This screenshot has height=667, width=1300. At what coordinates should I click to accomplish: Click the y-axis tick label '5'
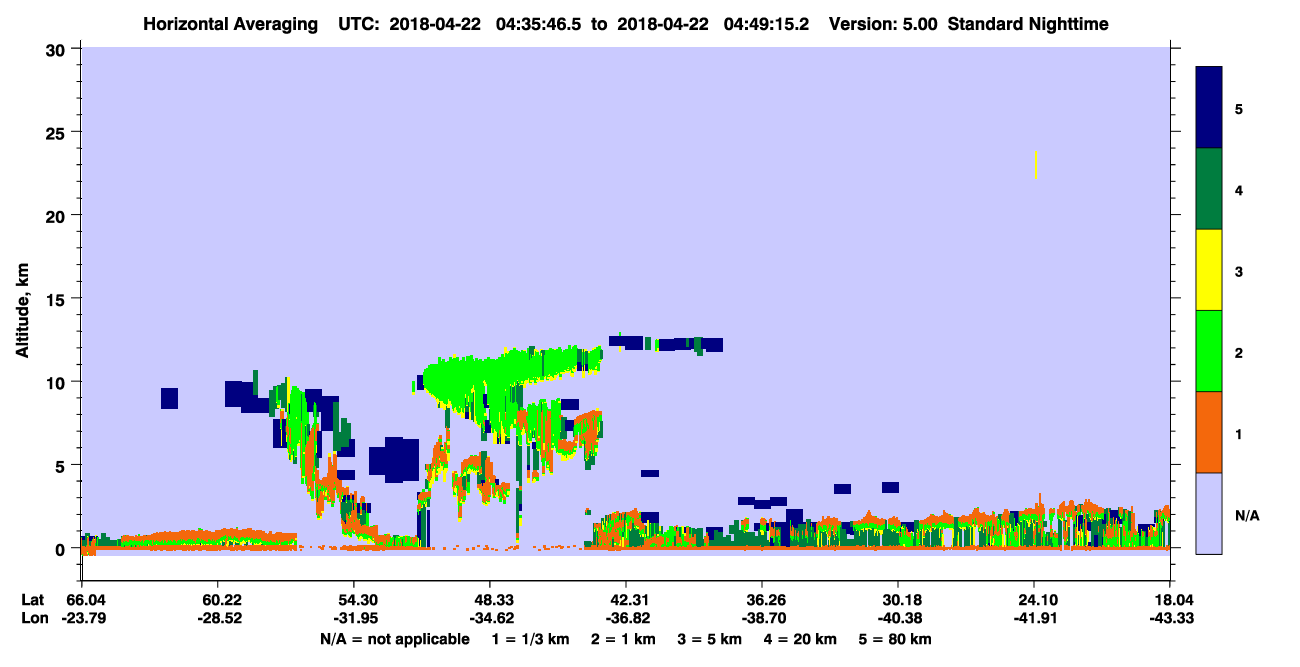(62, 465)
